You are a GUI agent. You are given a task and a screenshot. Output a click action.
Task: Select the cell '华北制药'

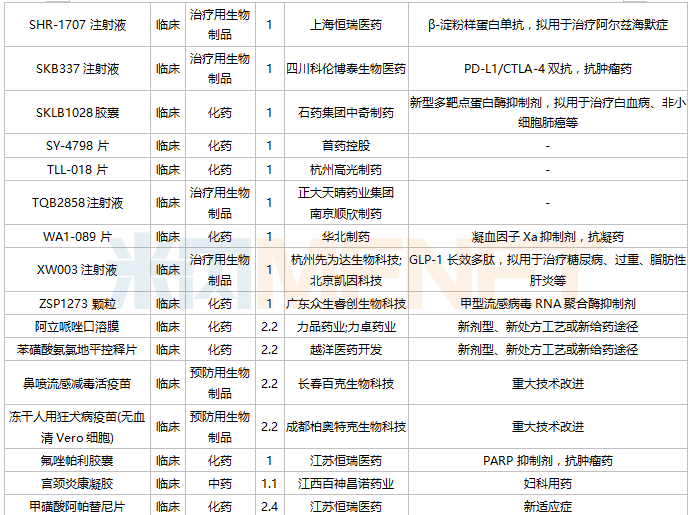(x=346, y=237)
